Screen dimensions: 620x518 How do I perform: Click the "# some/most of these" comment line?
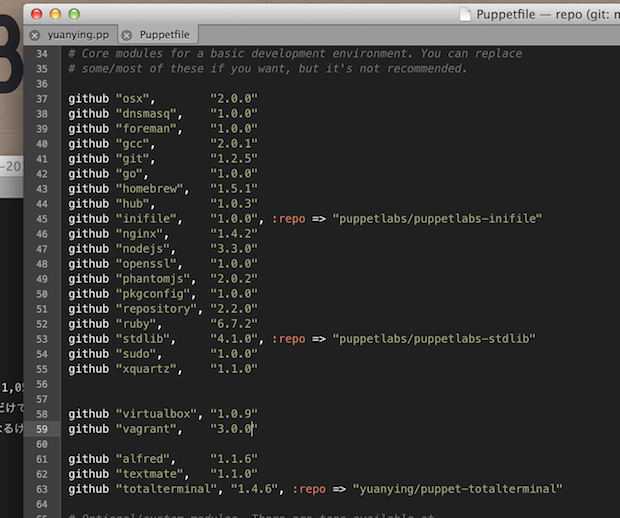tap(268, 69)
